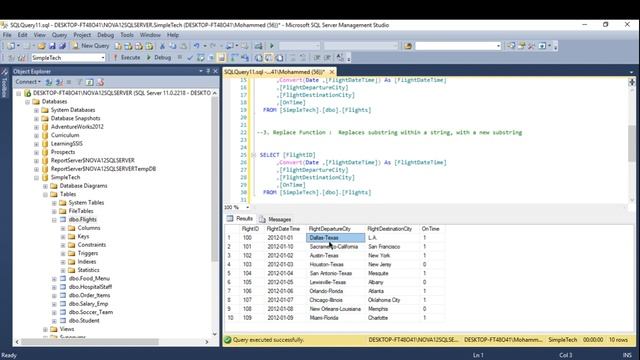640x360 pixels.
Task: Expand the System Databases folder
Action: (x=36, y=110)
